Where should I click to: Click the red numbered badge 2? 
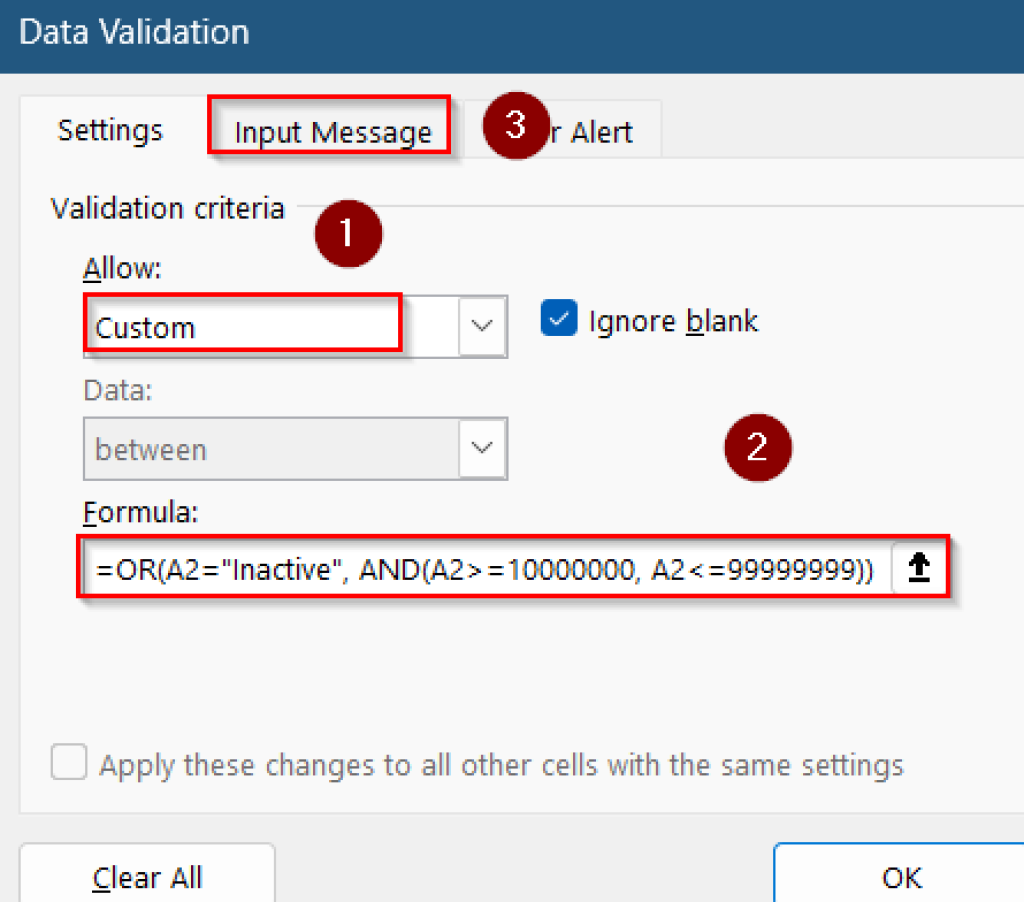click(758, 448)
